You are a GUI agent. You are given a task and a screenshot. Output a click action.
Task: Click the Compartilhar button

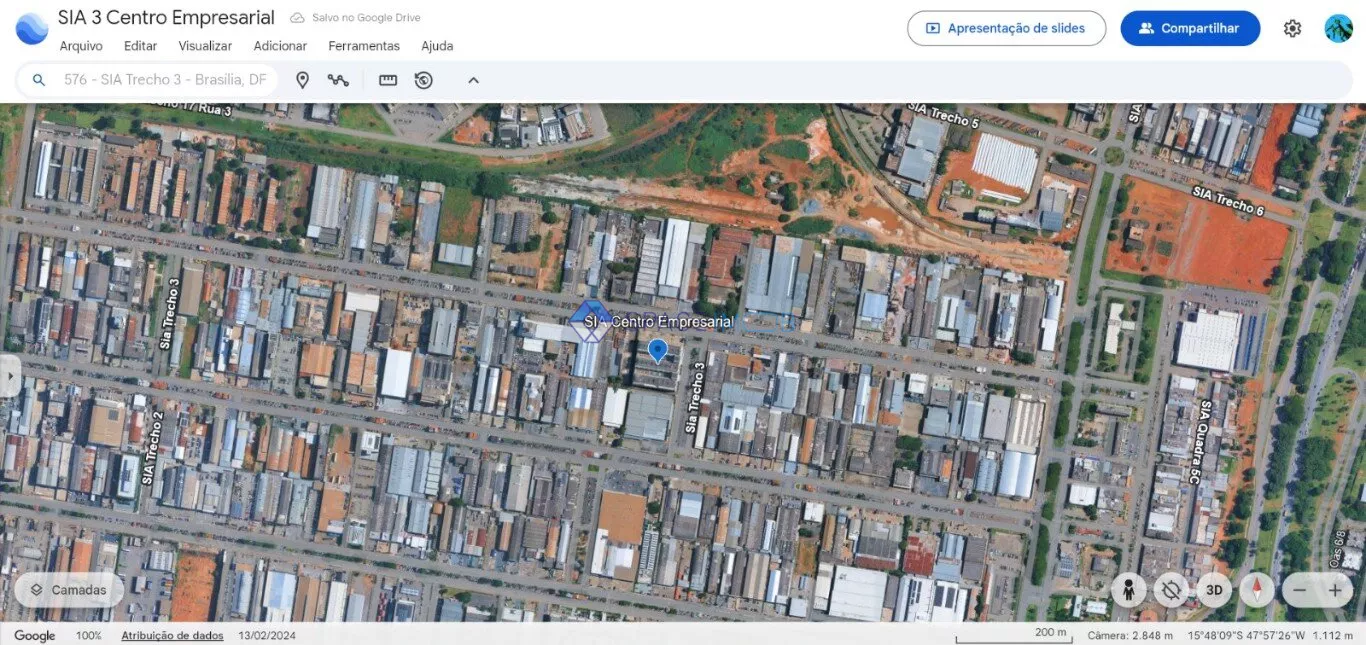tap(1190, 28)
